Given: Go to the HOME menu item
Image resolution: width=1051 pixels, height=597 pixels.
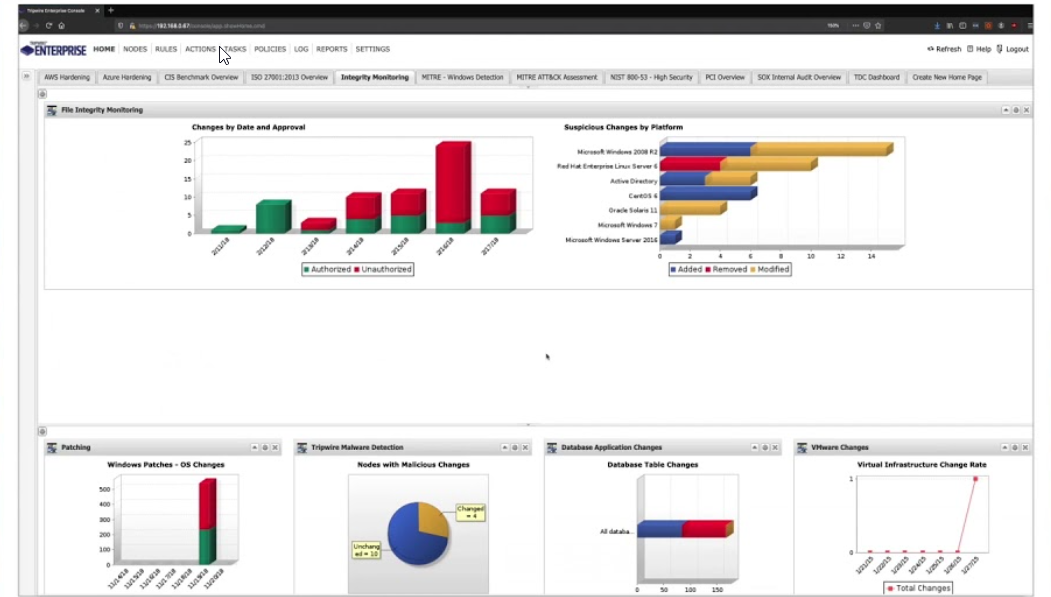Looking at the screenshot, I should point(104,49).
